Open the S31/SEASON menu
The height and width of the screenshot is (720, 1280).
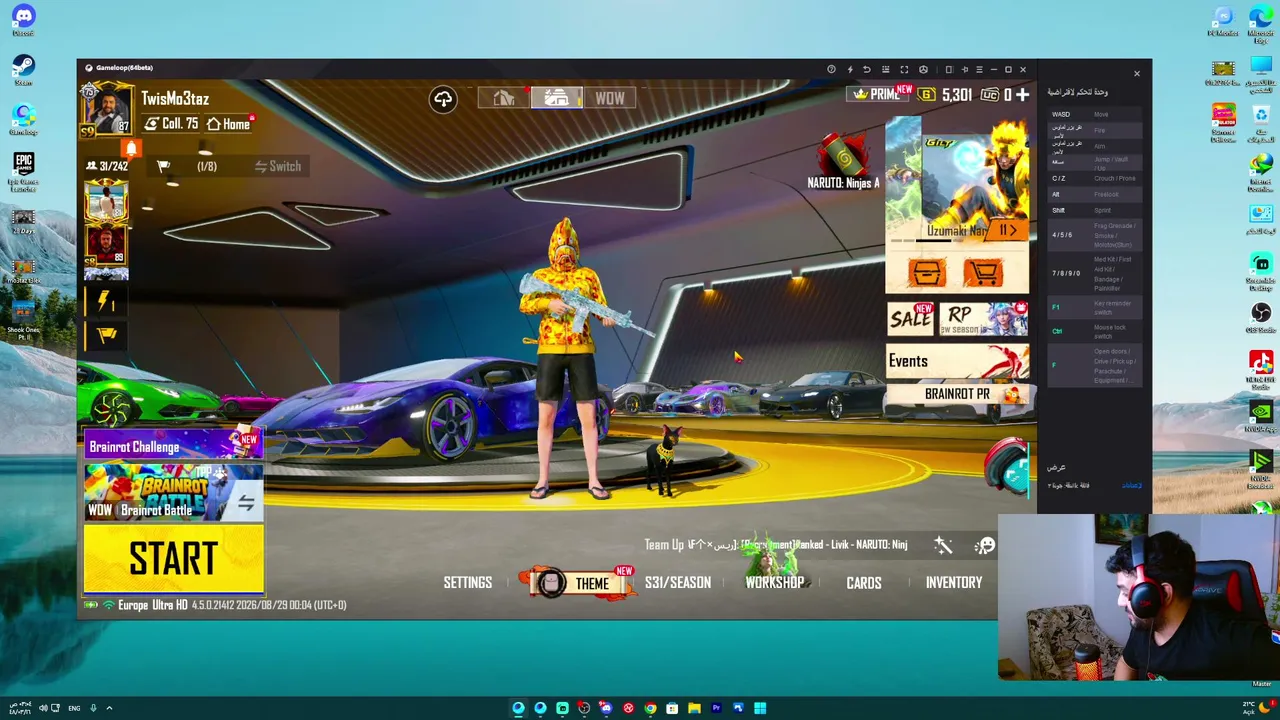[678, 582]
